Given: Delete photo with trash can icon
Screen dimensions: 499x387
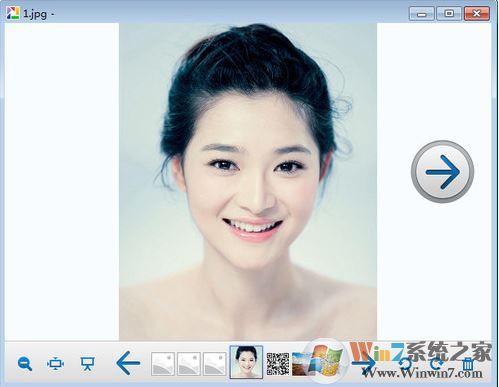Looking at the screenshot, I should tap(468, 364).
